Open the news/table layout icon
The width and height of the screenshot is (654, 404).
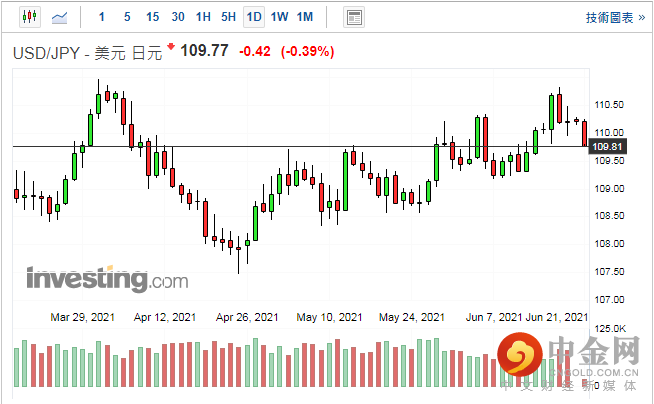(x=354, y=17)
